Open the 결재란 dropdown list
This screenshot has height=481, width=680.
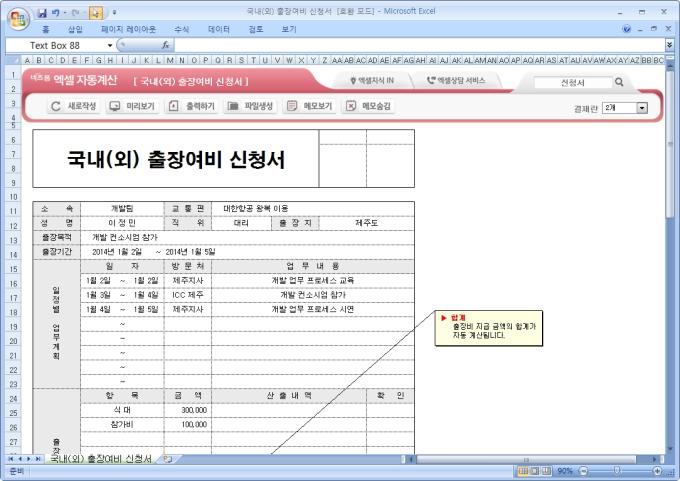click(642, 107)
